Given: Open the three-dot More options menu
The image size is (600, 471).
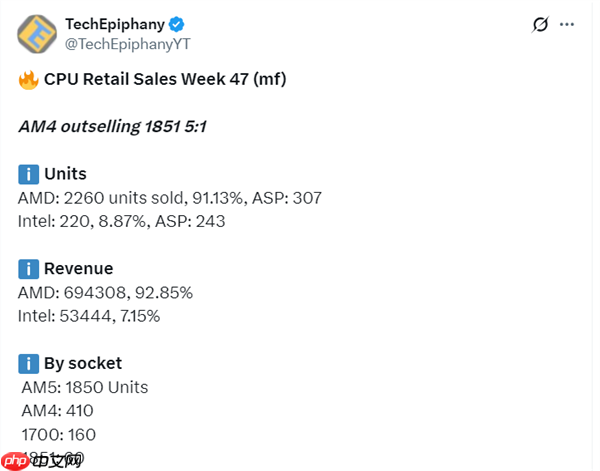Looking at the screenshot, I should coord(568,24).
